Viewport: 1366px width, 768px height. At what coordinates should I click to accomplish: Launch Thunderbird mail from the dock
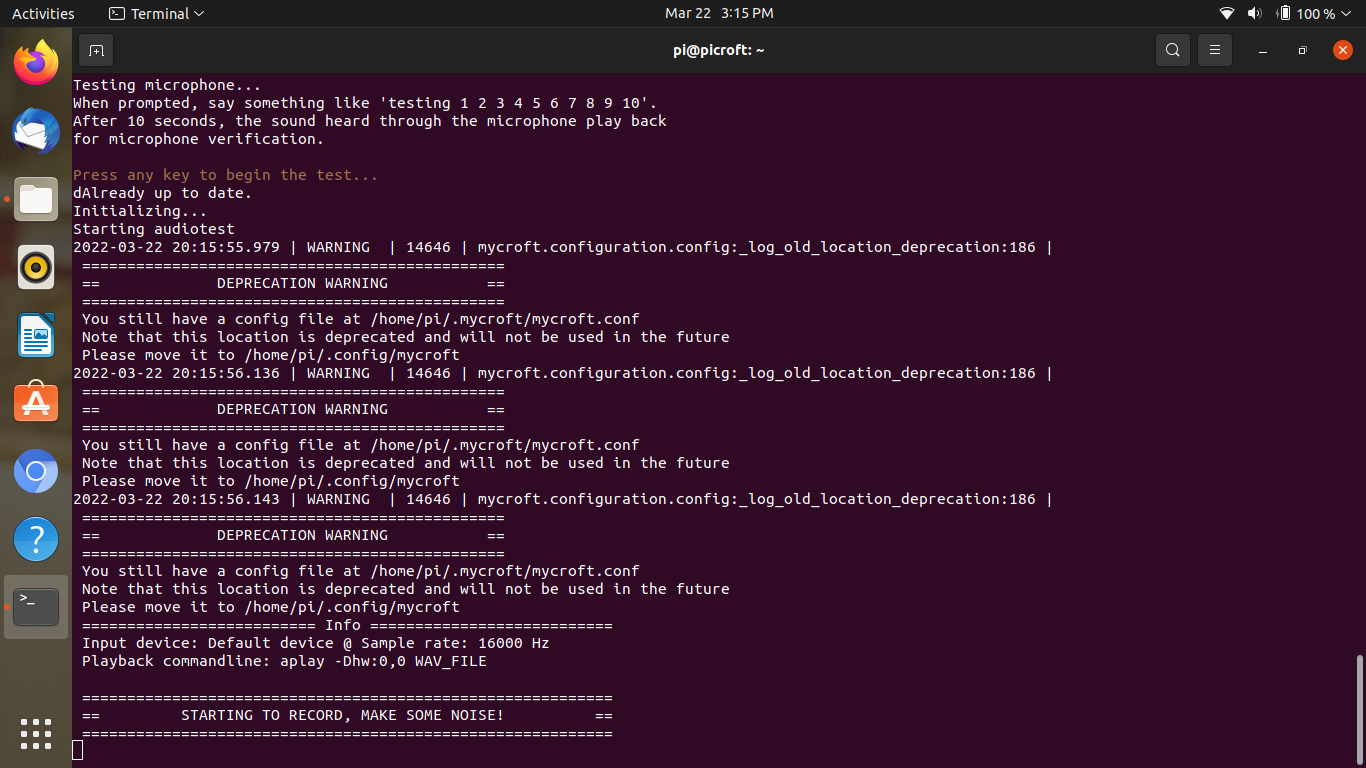tap(36, 131)
